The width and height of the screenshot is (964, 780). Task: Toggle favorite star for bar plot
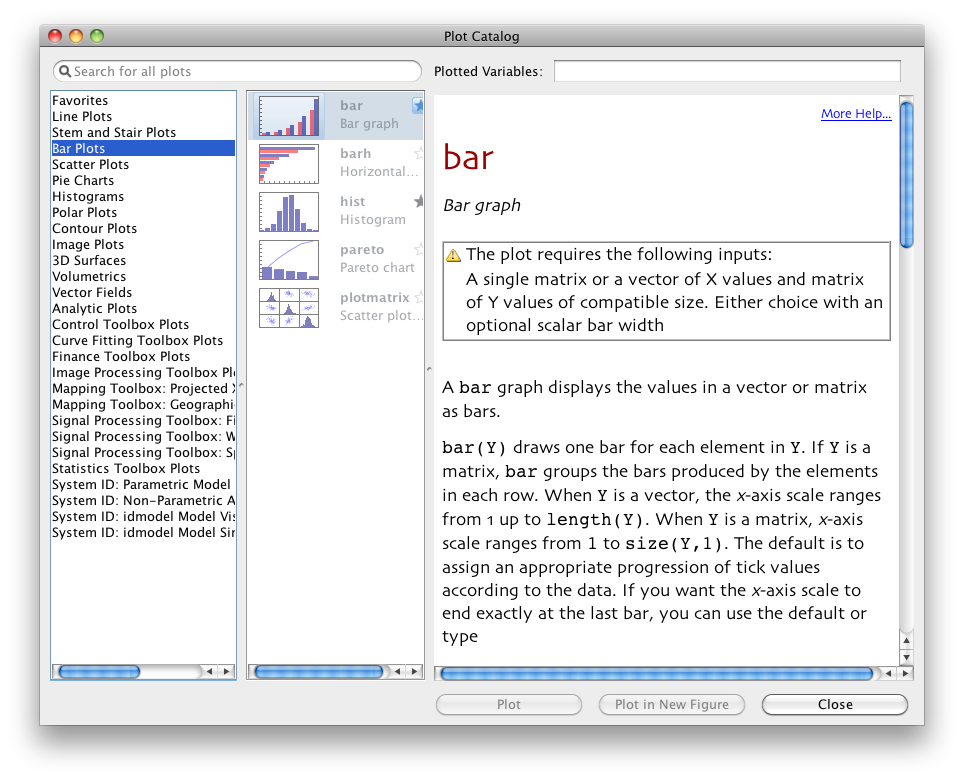click(x=419, y=105)
